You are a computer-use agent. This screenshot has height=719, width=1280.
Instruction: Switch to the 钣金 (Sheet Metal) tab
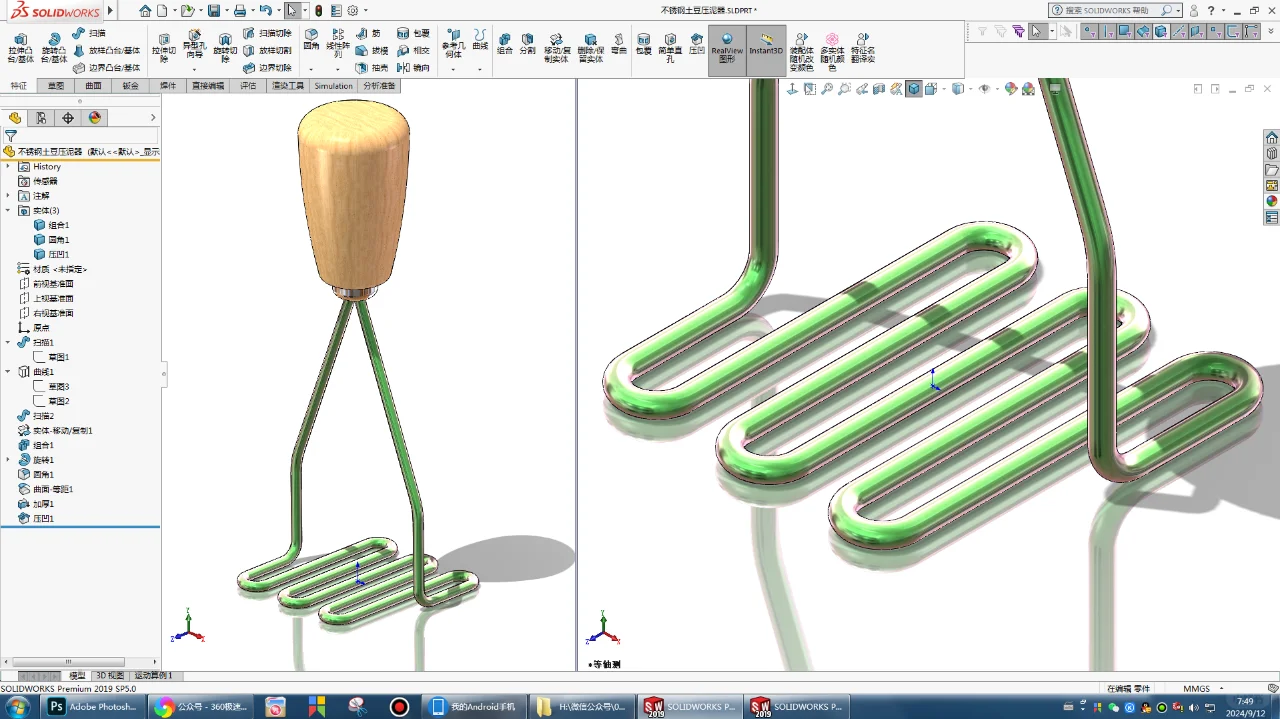(130, 86)
